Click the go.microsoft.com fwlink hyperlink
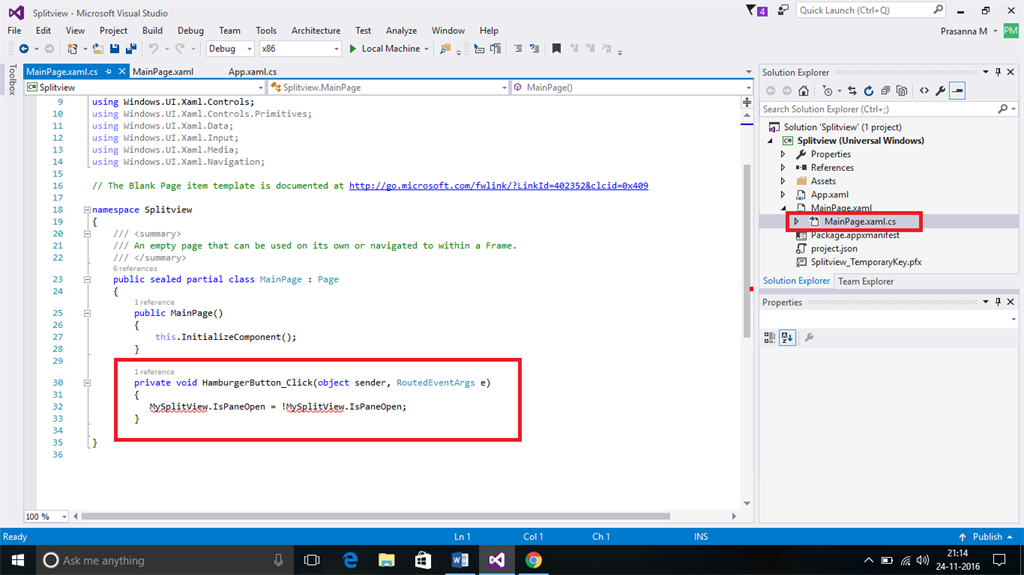Image resolution: width=1024 pixels, height=575 pixels. point(498,186)
